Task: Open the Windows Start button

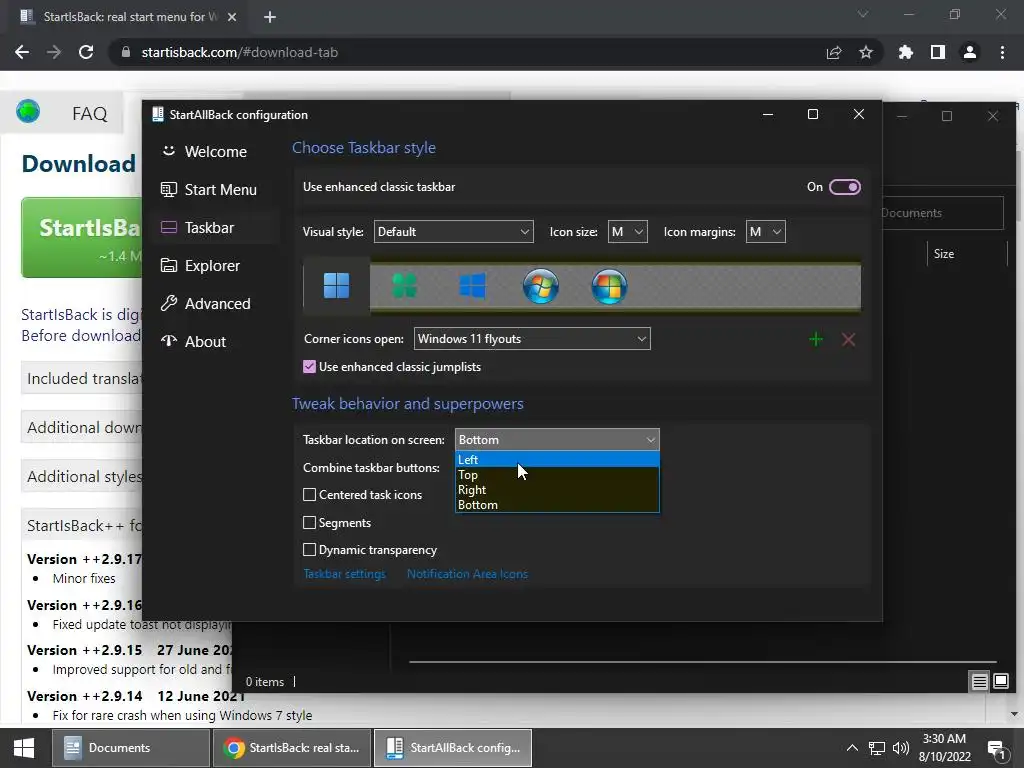Action: coord(24,748)
